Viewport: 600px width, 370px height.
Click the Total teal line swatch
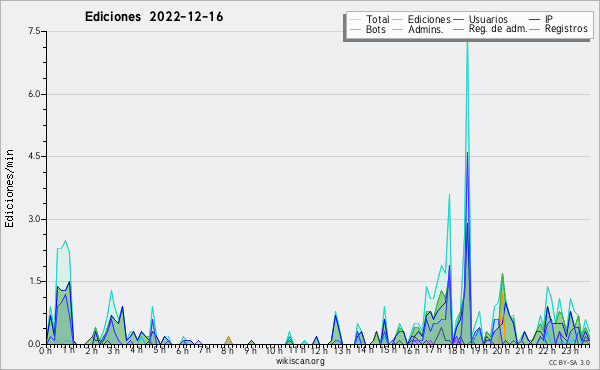tap(355, 19)
